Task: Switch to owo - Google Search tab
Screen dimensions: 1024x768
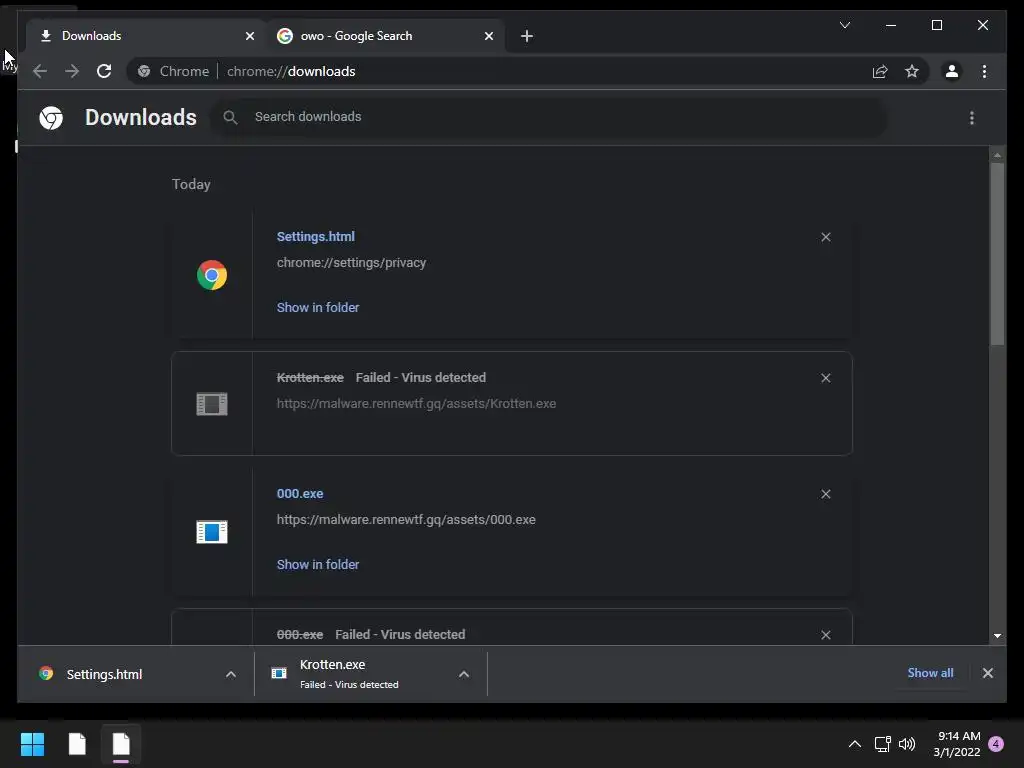Action: pyautogui.click(x=386, y=36)
